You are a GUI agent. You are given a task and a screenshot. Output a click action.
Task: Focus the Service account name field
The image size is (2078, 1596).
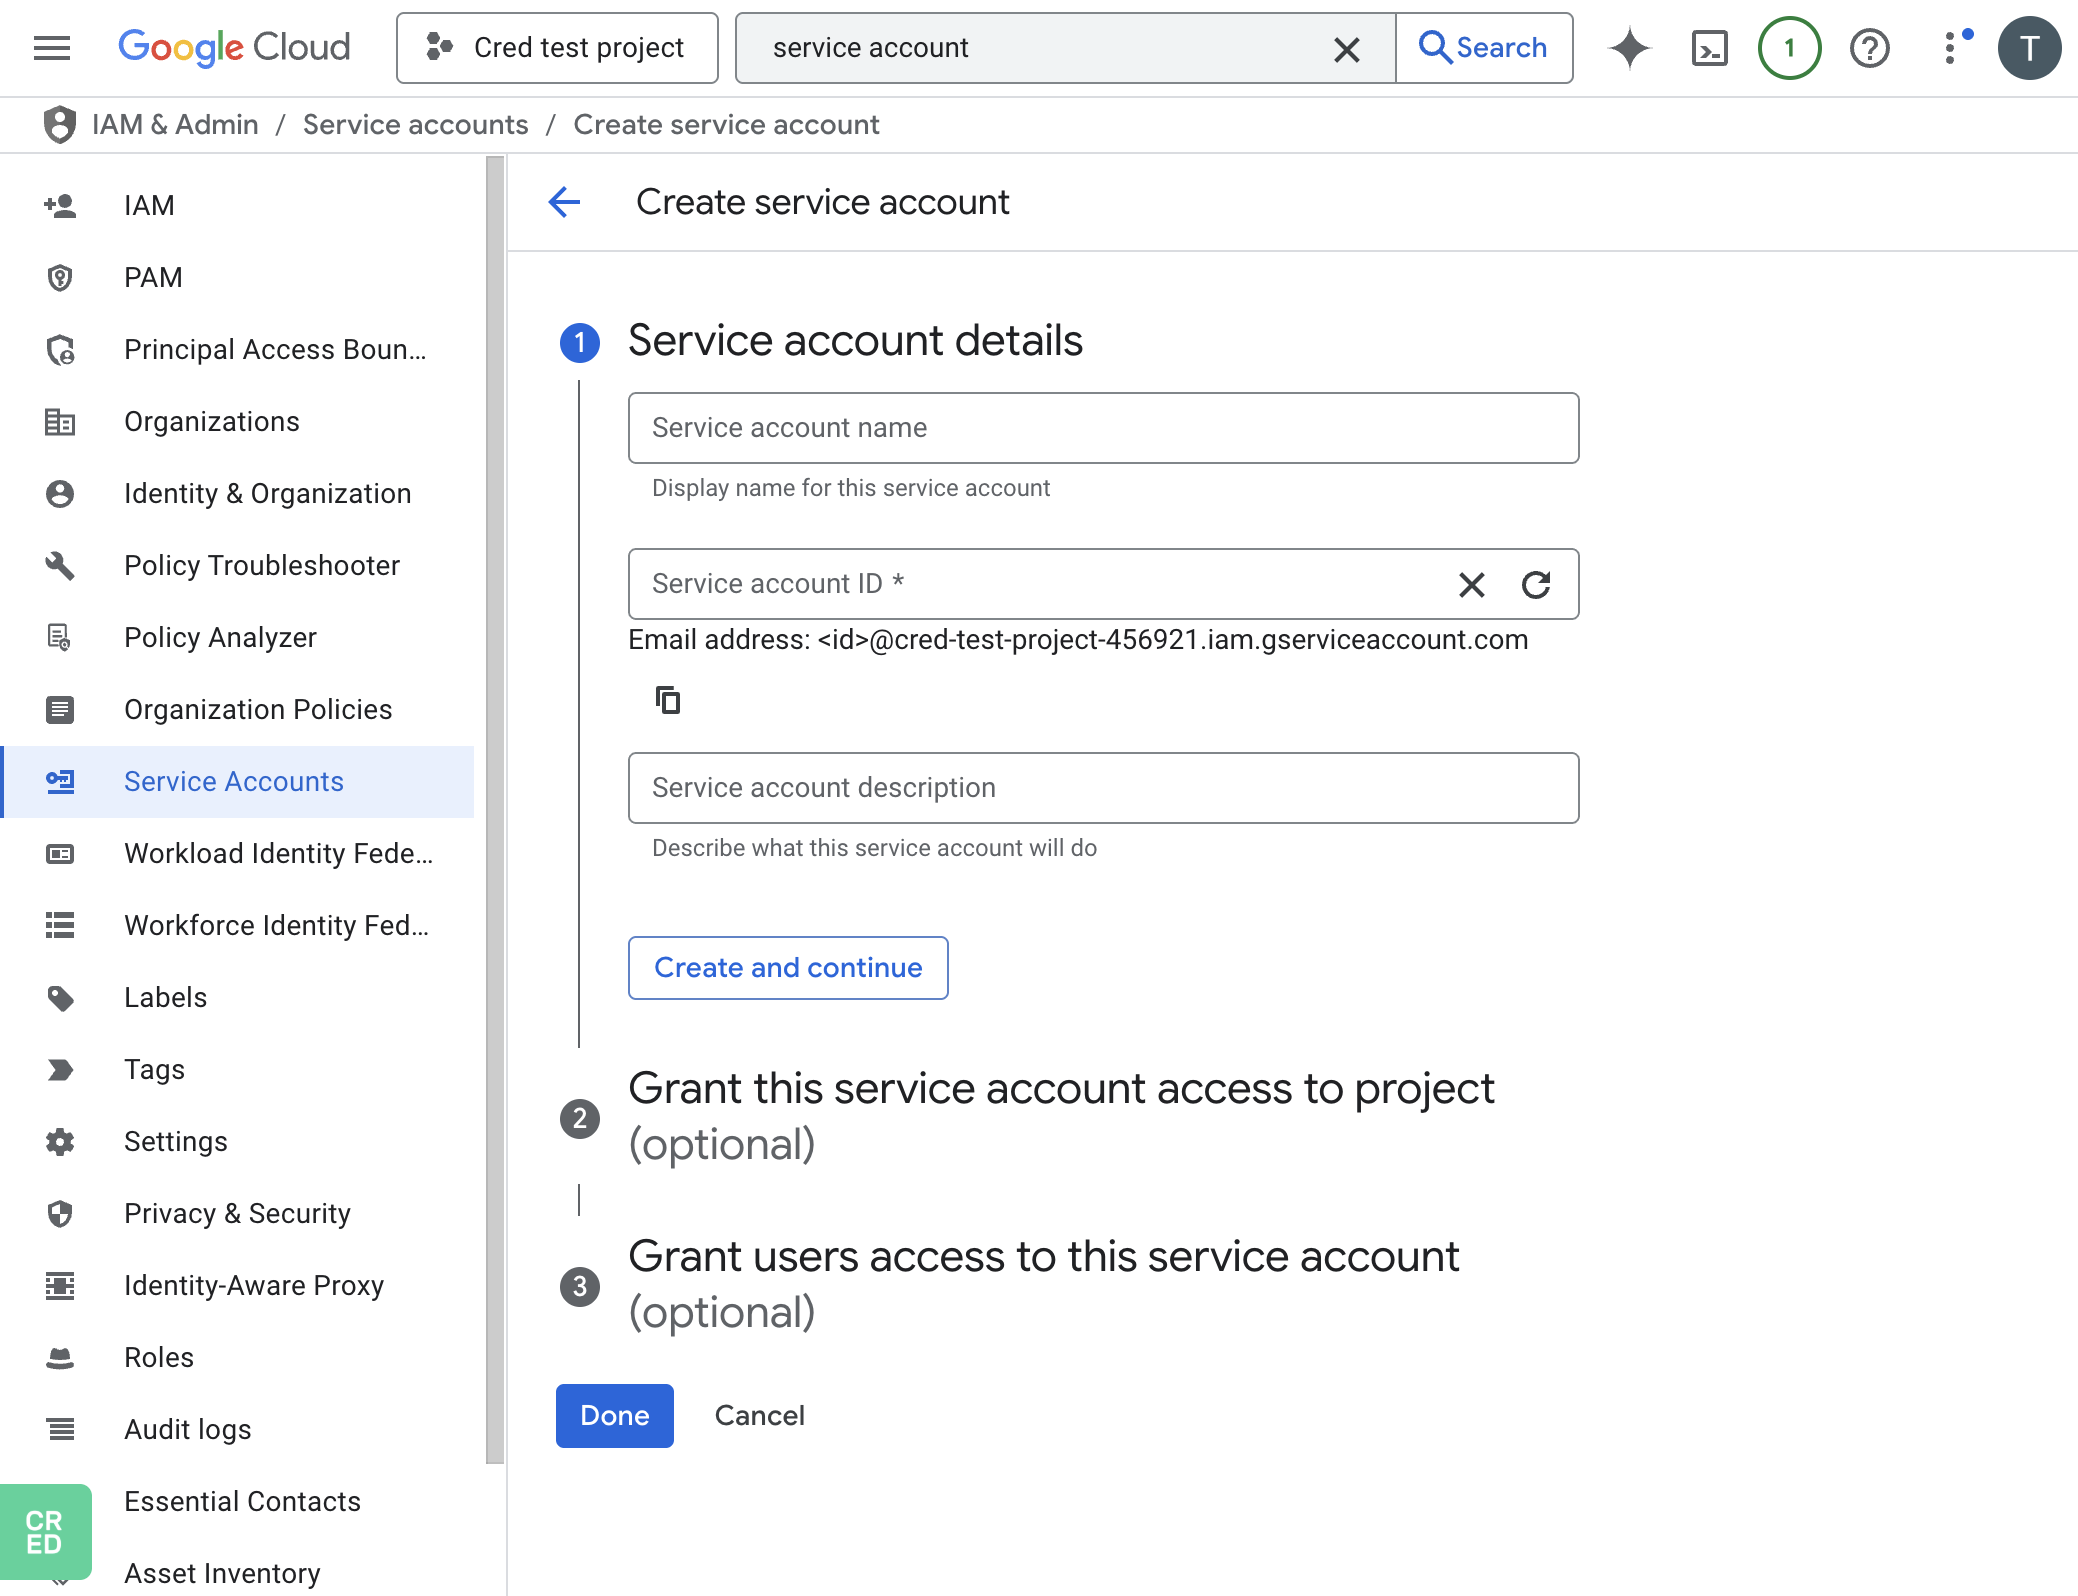[x=1103, y=428]
